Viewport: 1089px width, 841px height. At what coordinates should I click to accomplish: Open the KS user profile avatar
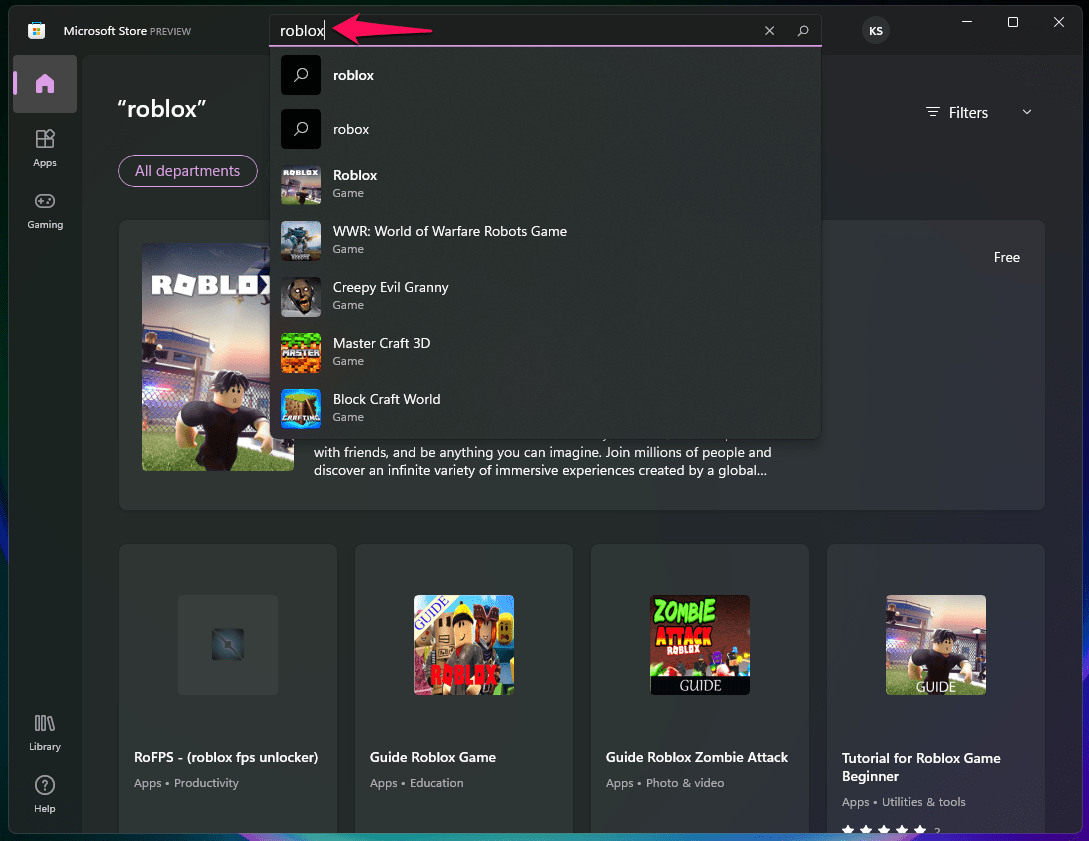876,31
